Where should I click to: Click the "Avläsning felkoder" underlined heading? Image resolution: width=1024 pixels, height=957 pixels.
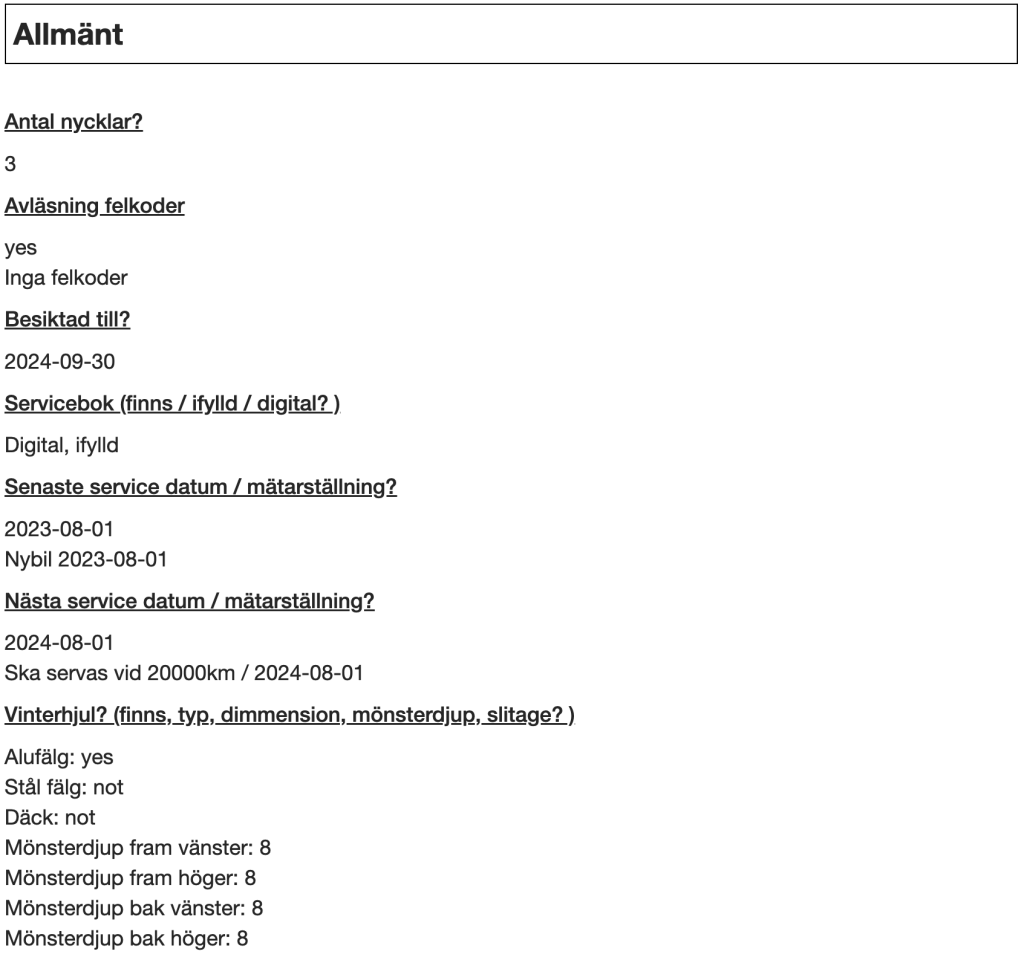point(94,206)
